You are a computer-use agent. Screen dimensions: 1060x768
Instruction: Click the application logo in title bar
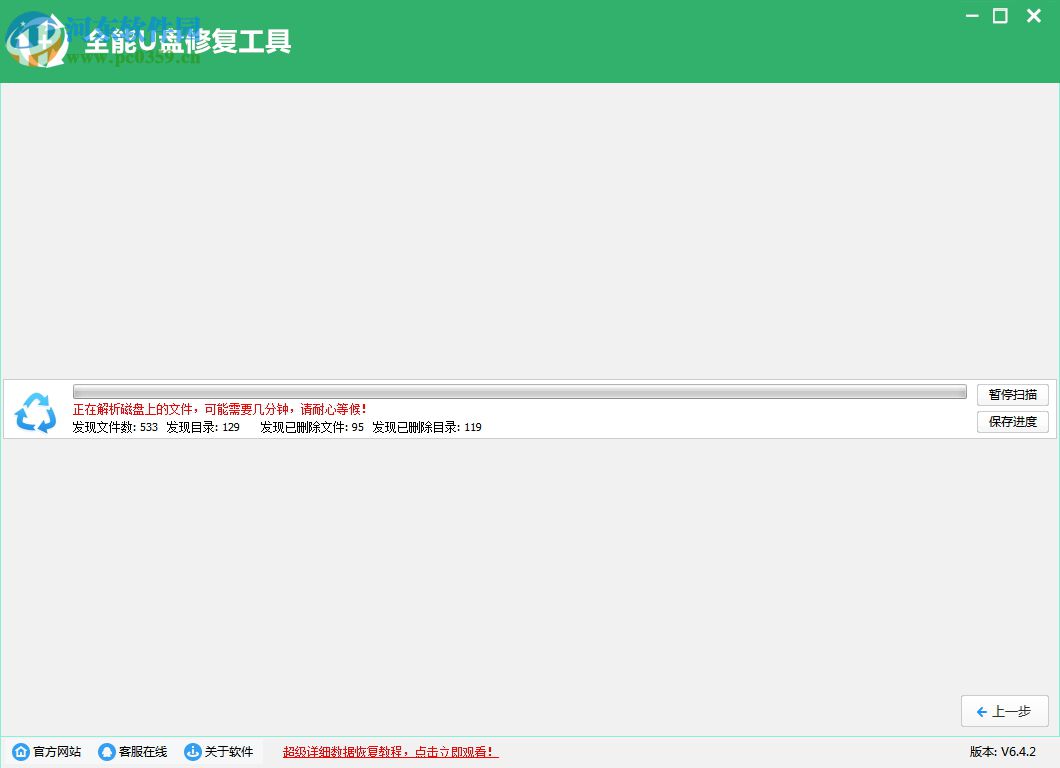[35, 40]
